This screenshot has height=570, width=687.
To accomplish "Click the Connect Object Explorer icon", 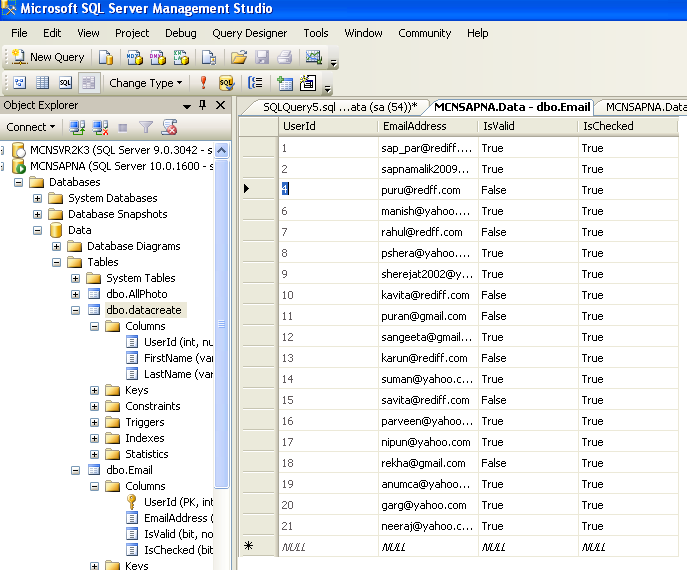I will [x=77, y=127].
